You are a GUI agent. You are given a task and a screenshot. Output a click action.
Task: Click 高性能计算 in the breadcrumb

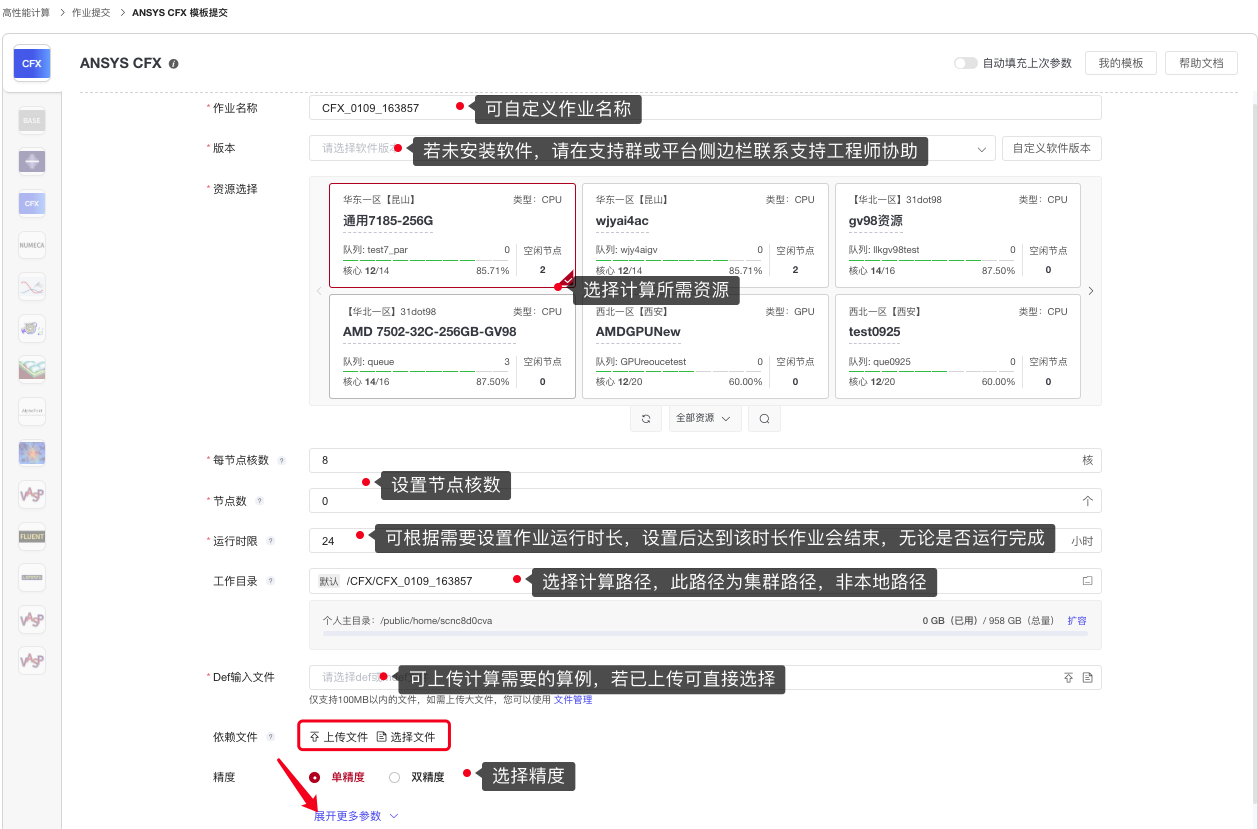[x=26, y=13]
